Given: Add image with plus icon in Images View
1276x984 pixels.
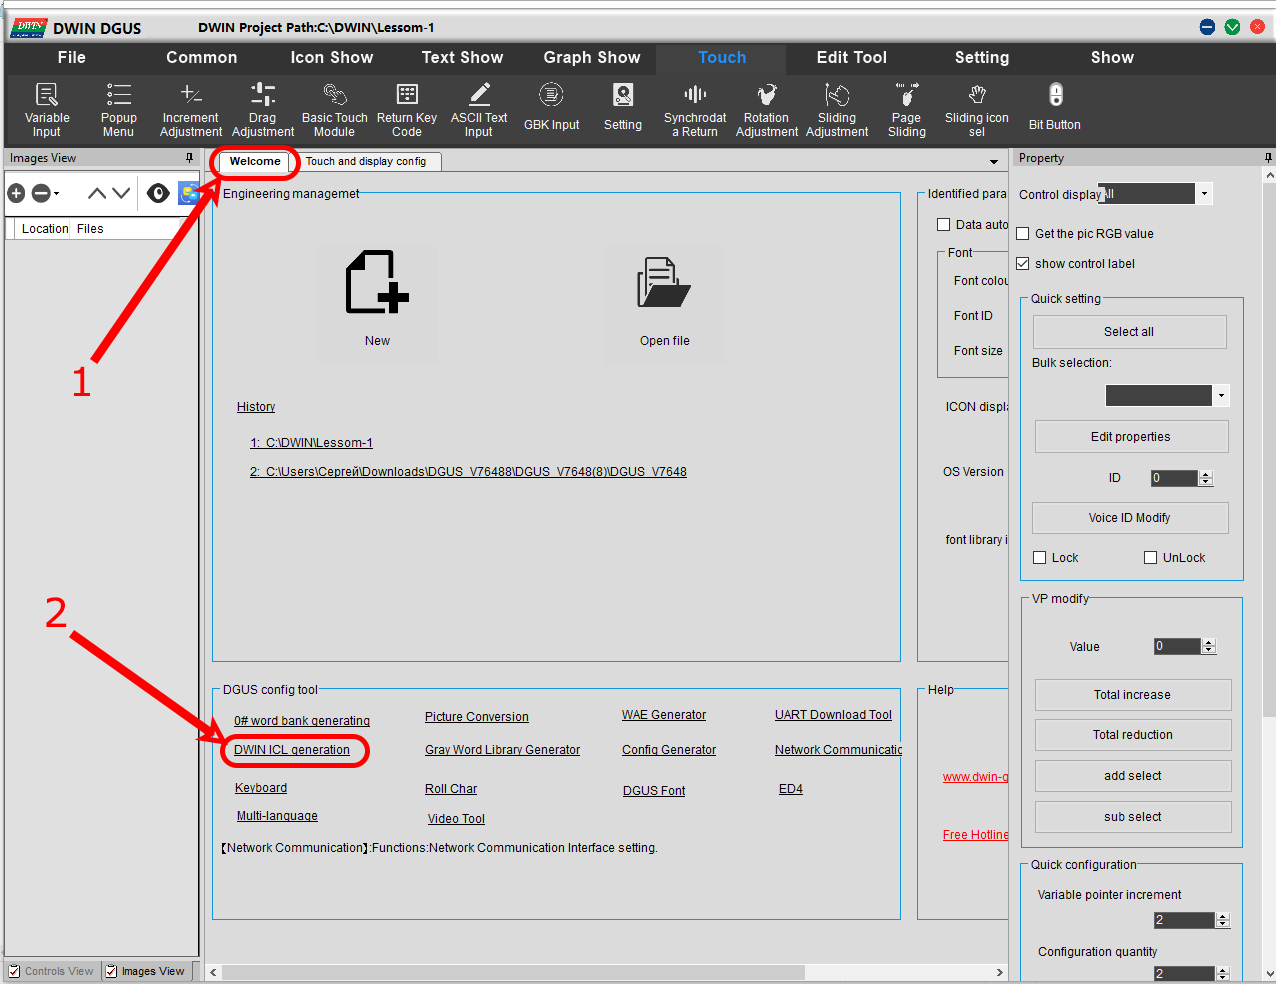Looking at the screenshot, I should 16,193.
